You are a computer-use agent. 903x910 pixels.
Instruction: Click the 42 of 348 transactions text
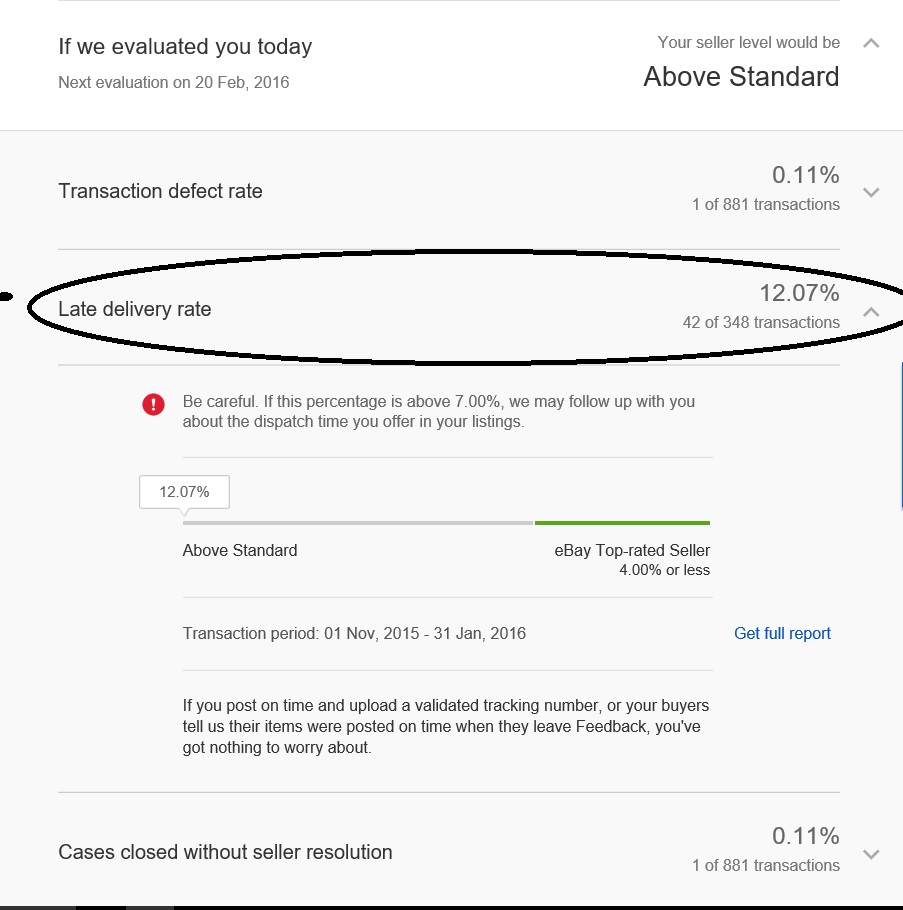pos(761,322)
